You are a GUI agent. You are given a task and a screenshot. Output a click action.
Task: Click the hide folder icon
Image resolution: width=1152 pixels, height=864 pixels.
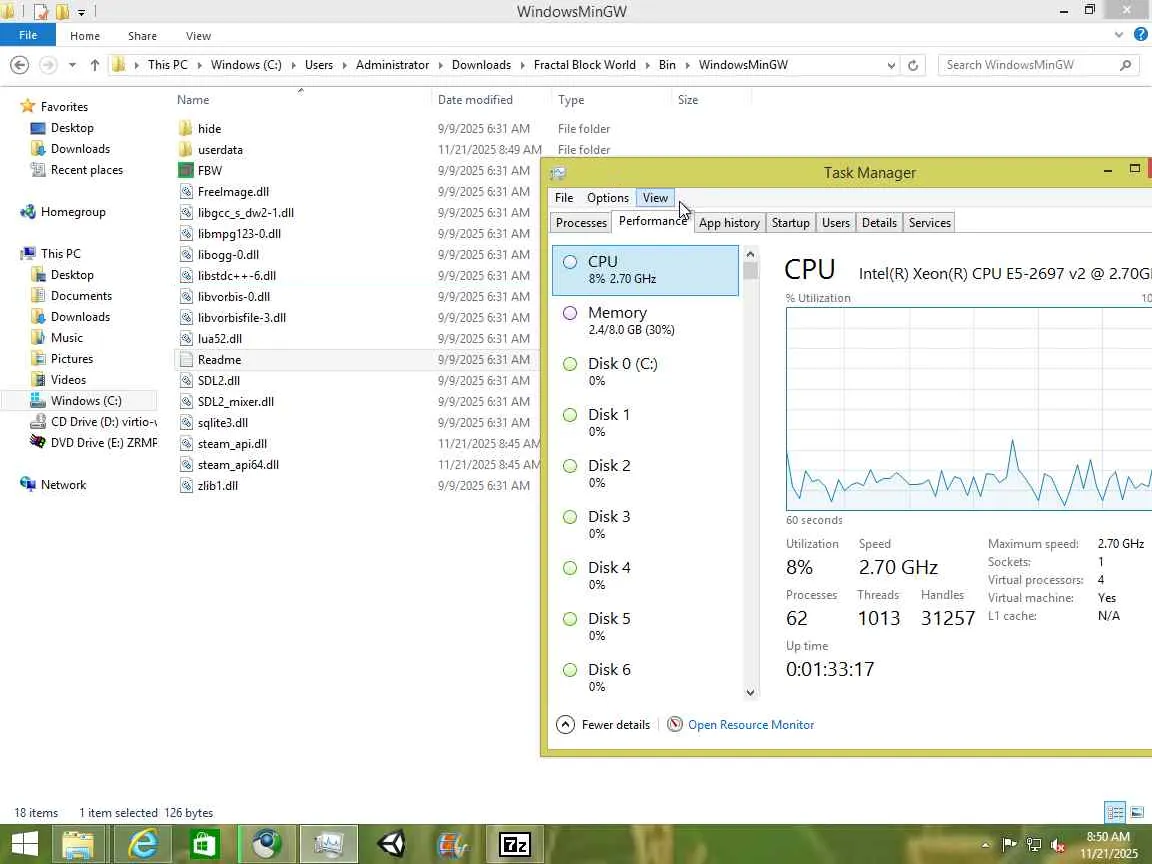[x=186, y=129]
